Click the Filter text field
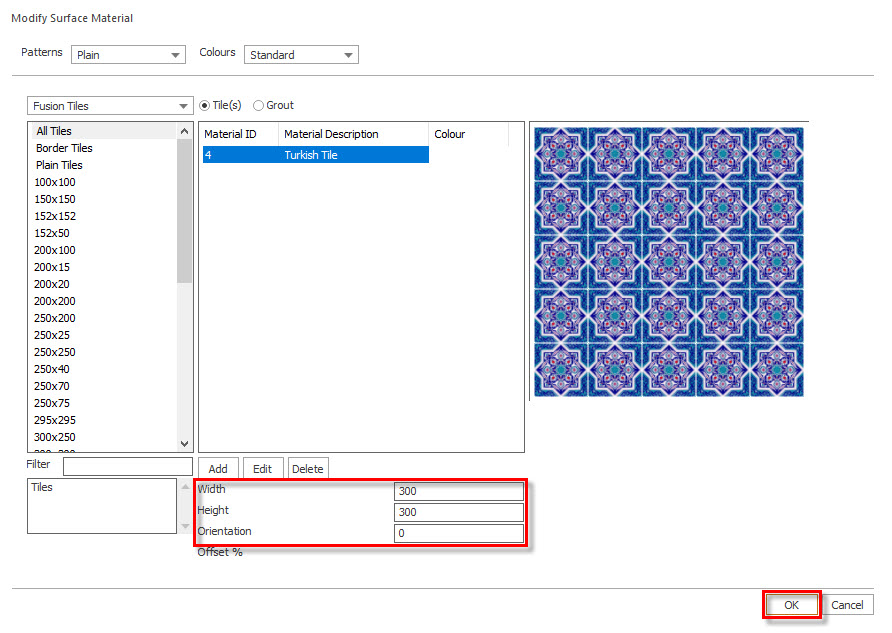Image resolution: width=892 pixels, height=633 pixels. pos(128,466)
